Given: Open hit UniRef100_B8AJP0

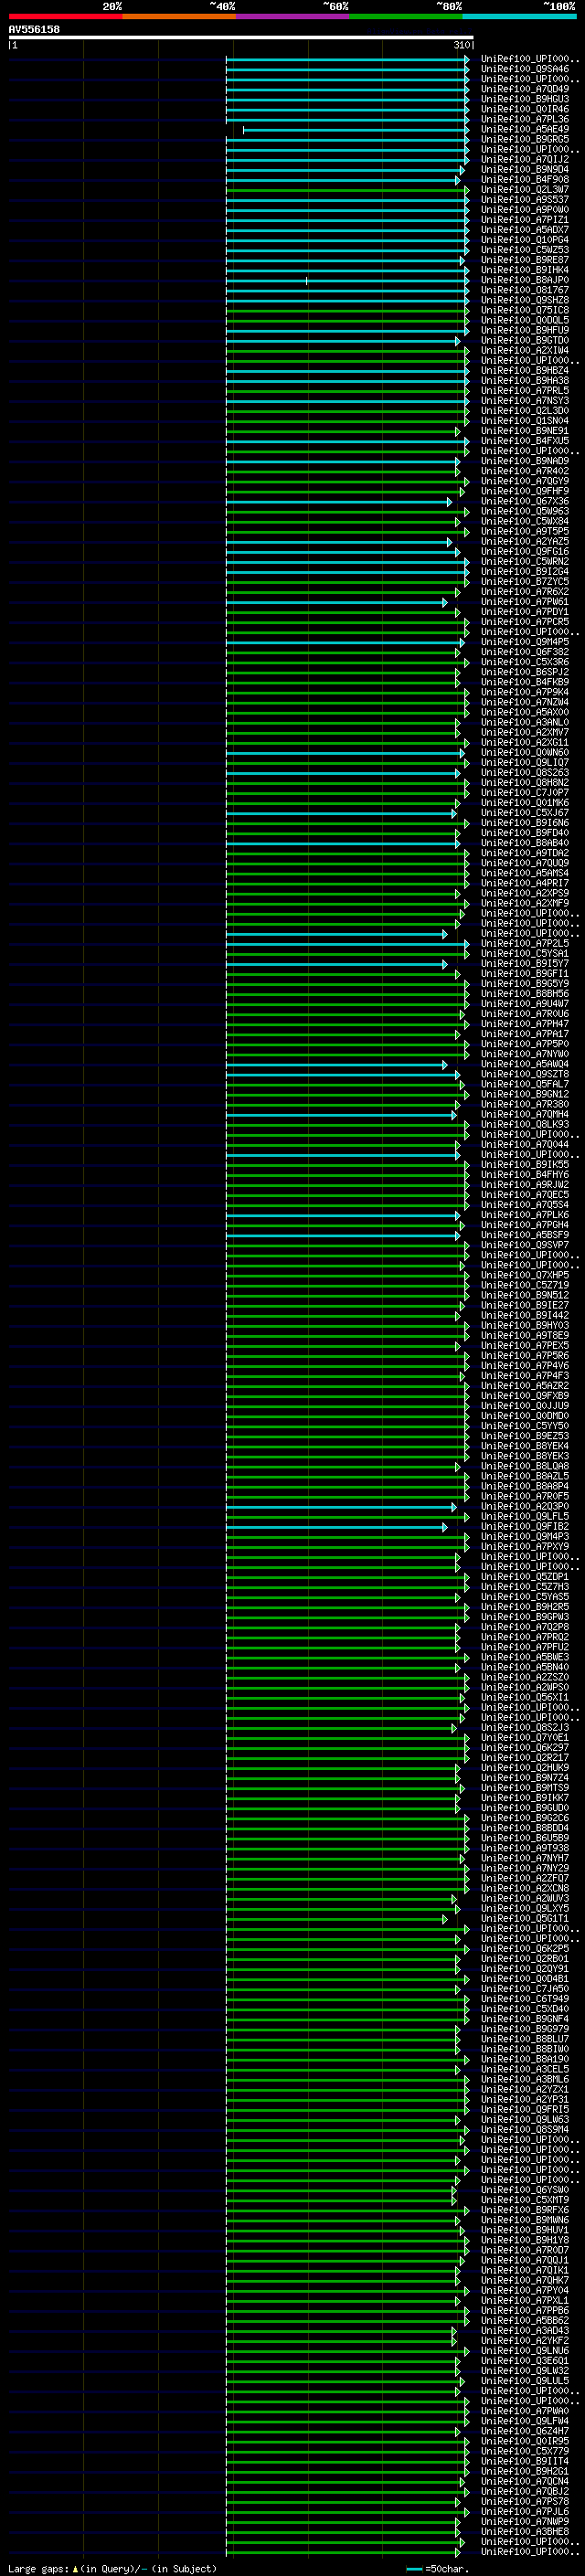Looking at the screenshot, I should 525,280.
